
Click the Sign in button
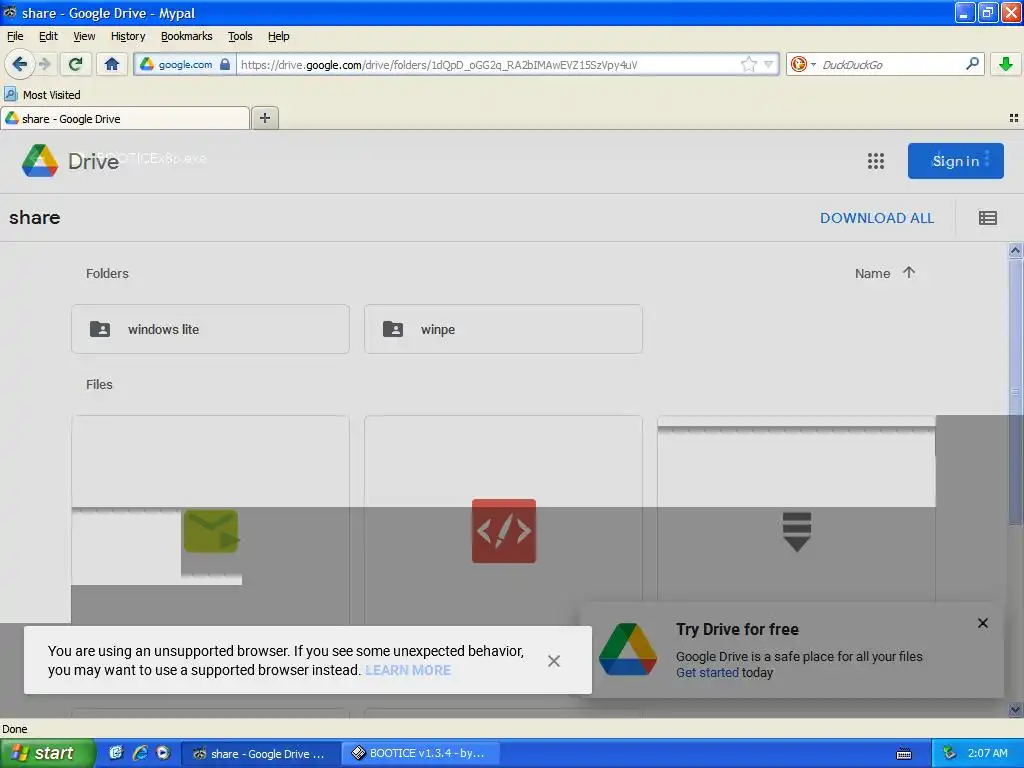point(955,161)
